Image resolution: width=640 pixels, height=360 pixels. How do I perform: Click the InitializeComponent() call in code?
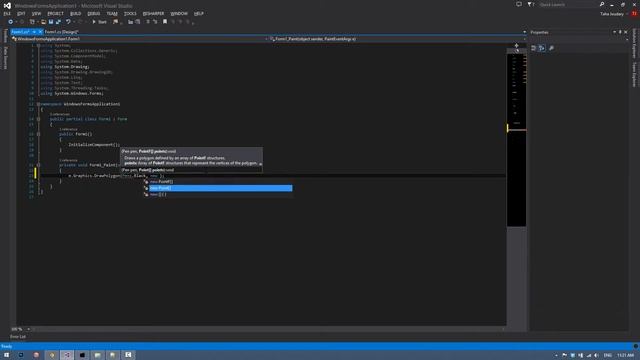(x=94, y=144)
